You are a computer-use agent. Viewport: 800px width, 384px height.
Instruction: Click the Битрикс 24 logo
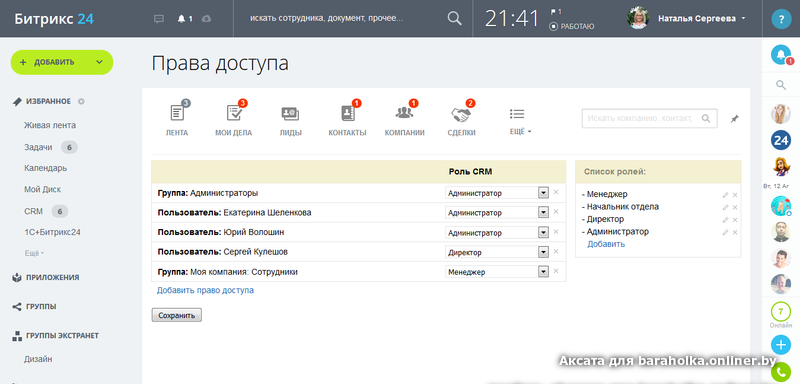tap(54, 19)
